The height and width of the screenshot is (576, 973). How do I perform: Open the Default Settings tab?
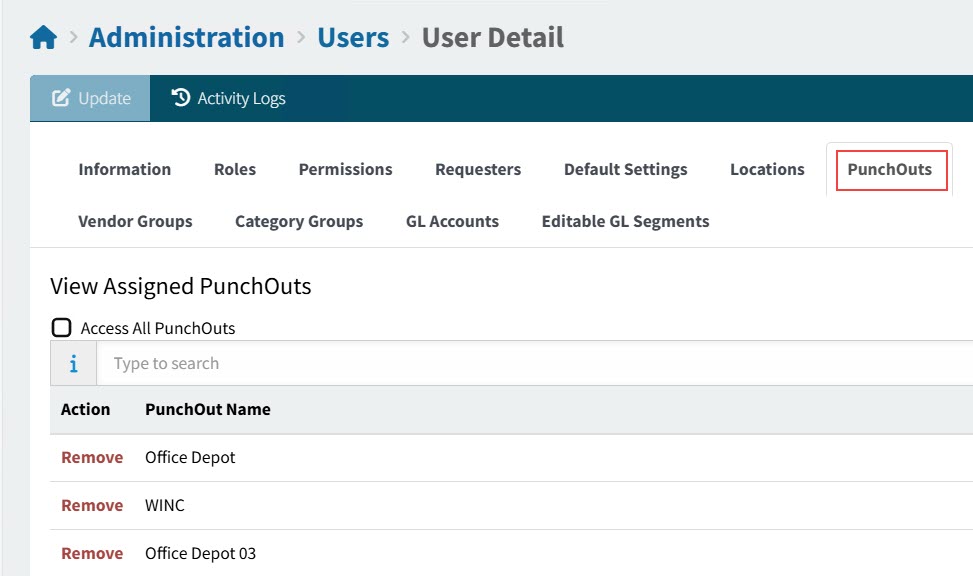[626, 169]
